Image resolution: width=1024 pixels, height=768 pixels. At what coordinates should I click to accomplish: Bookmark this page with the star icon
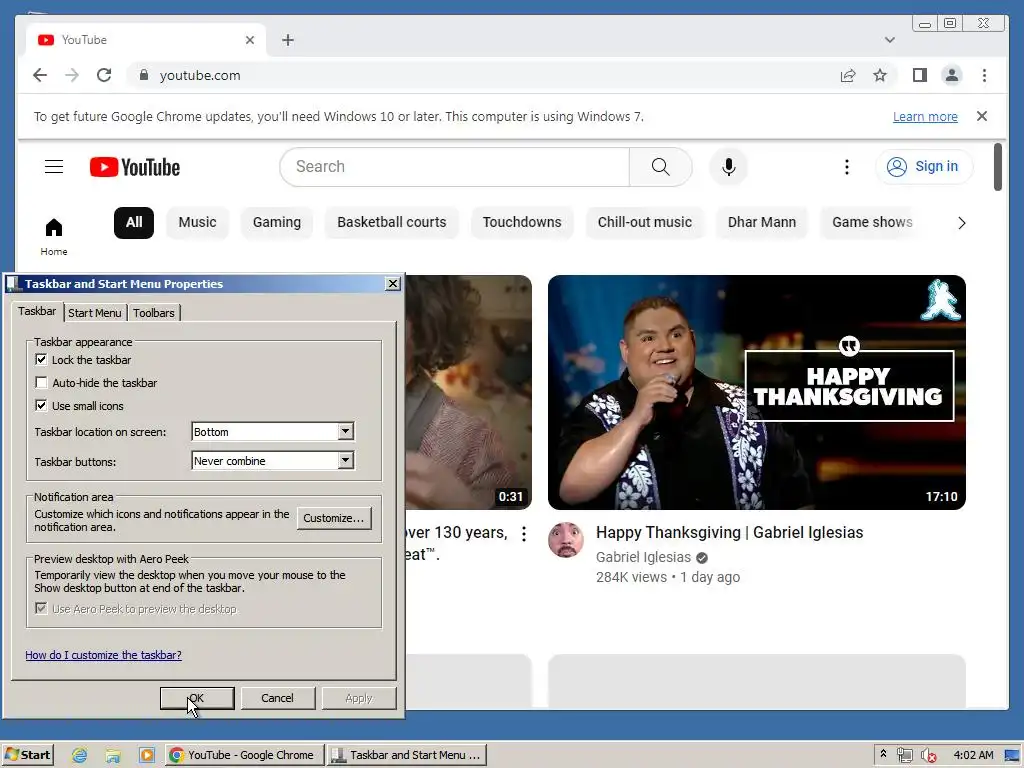880,75
